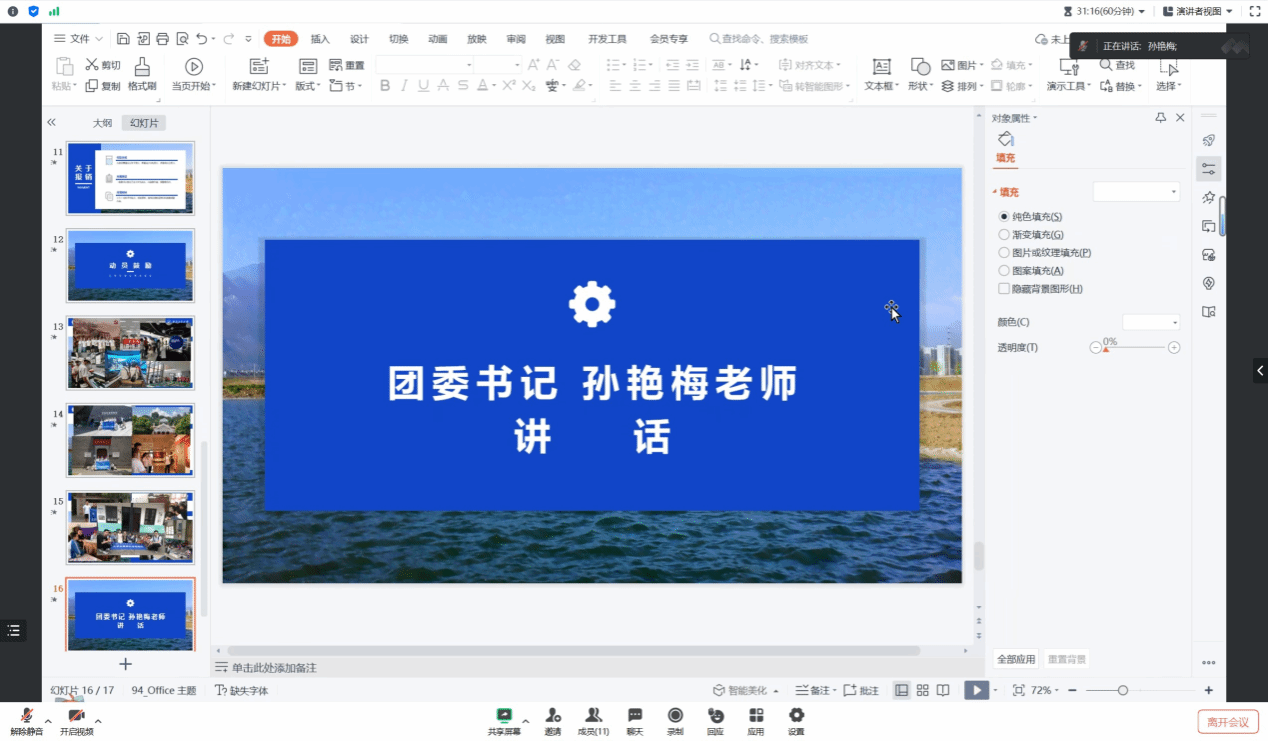Click the share screen (共享屏幕) icon

point(504,716)
